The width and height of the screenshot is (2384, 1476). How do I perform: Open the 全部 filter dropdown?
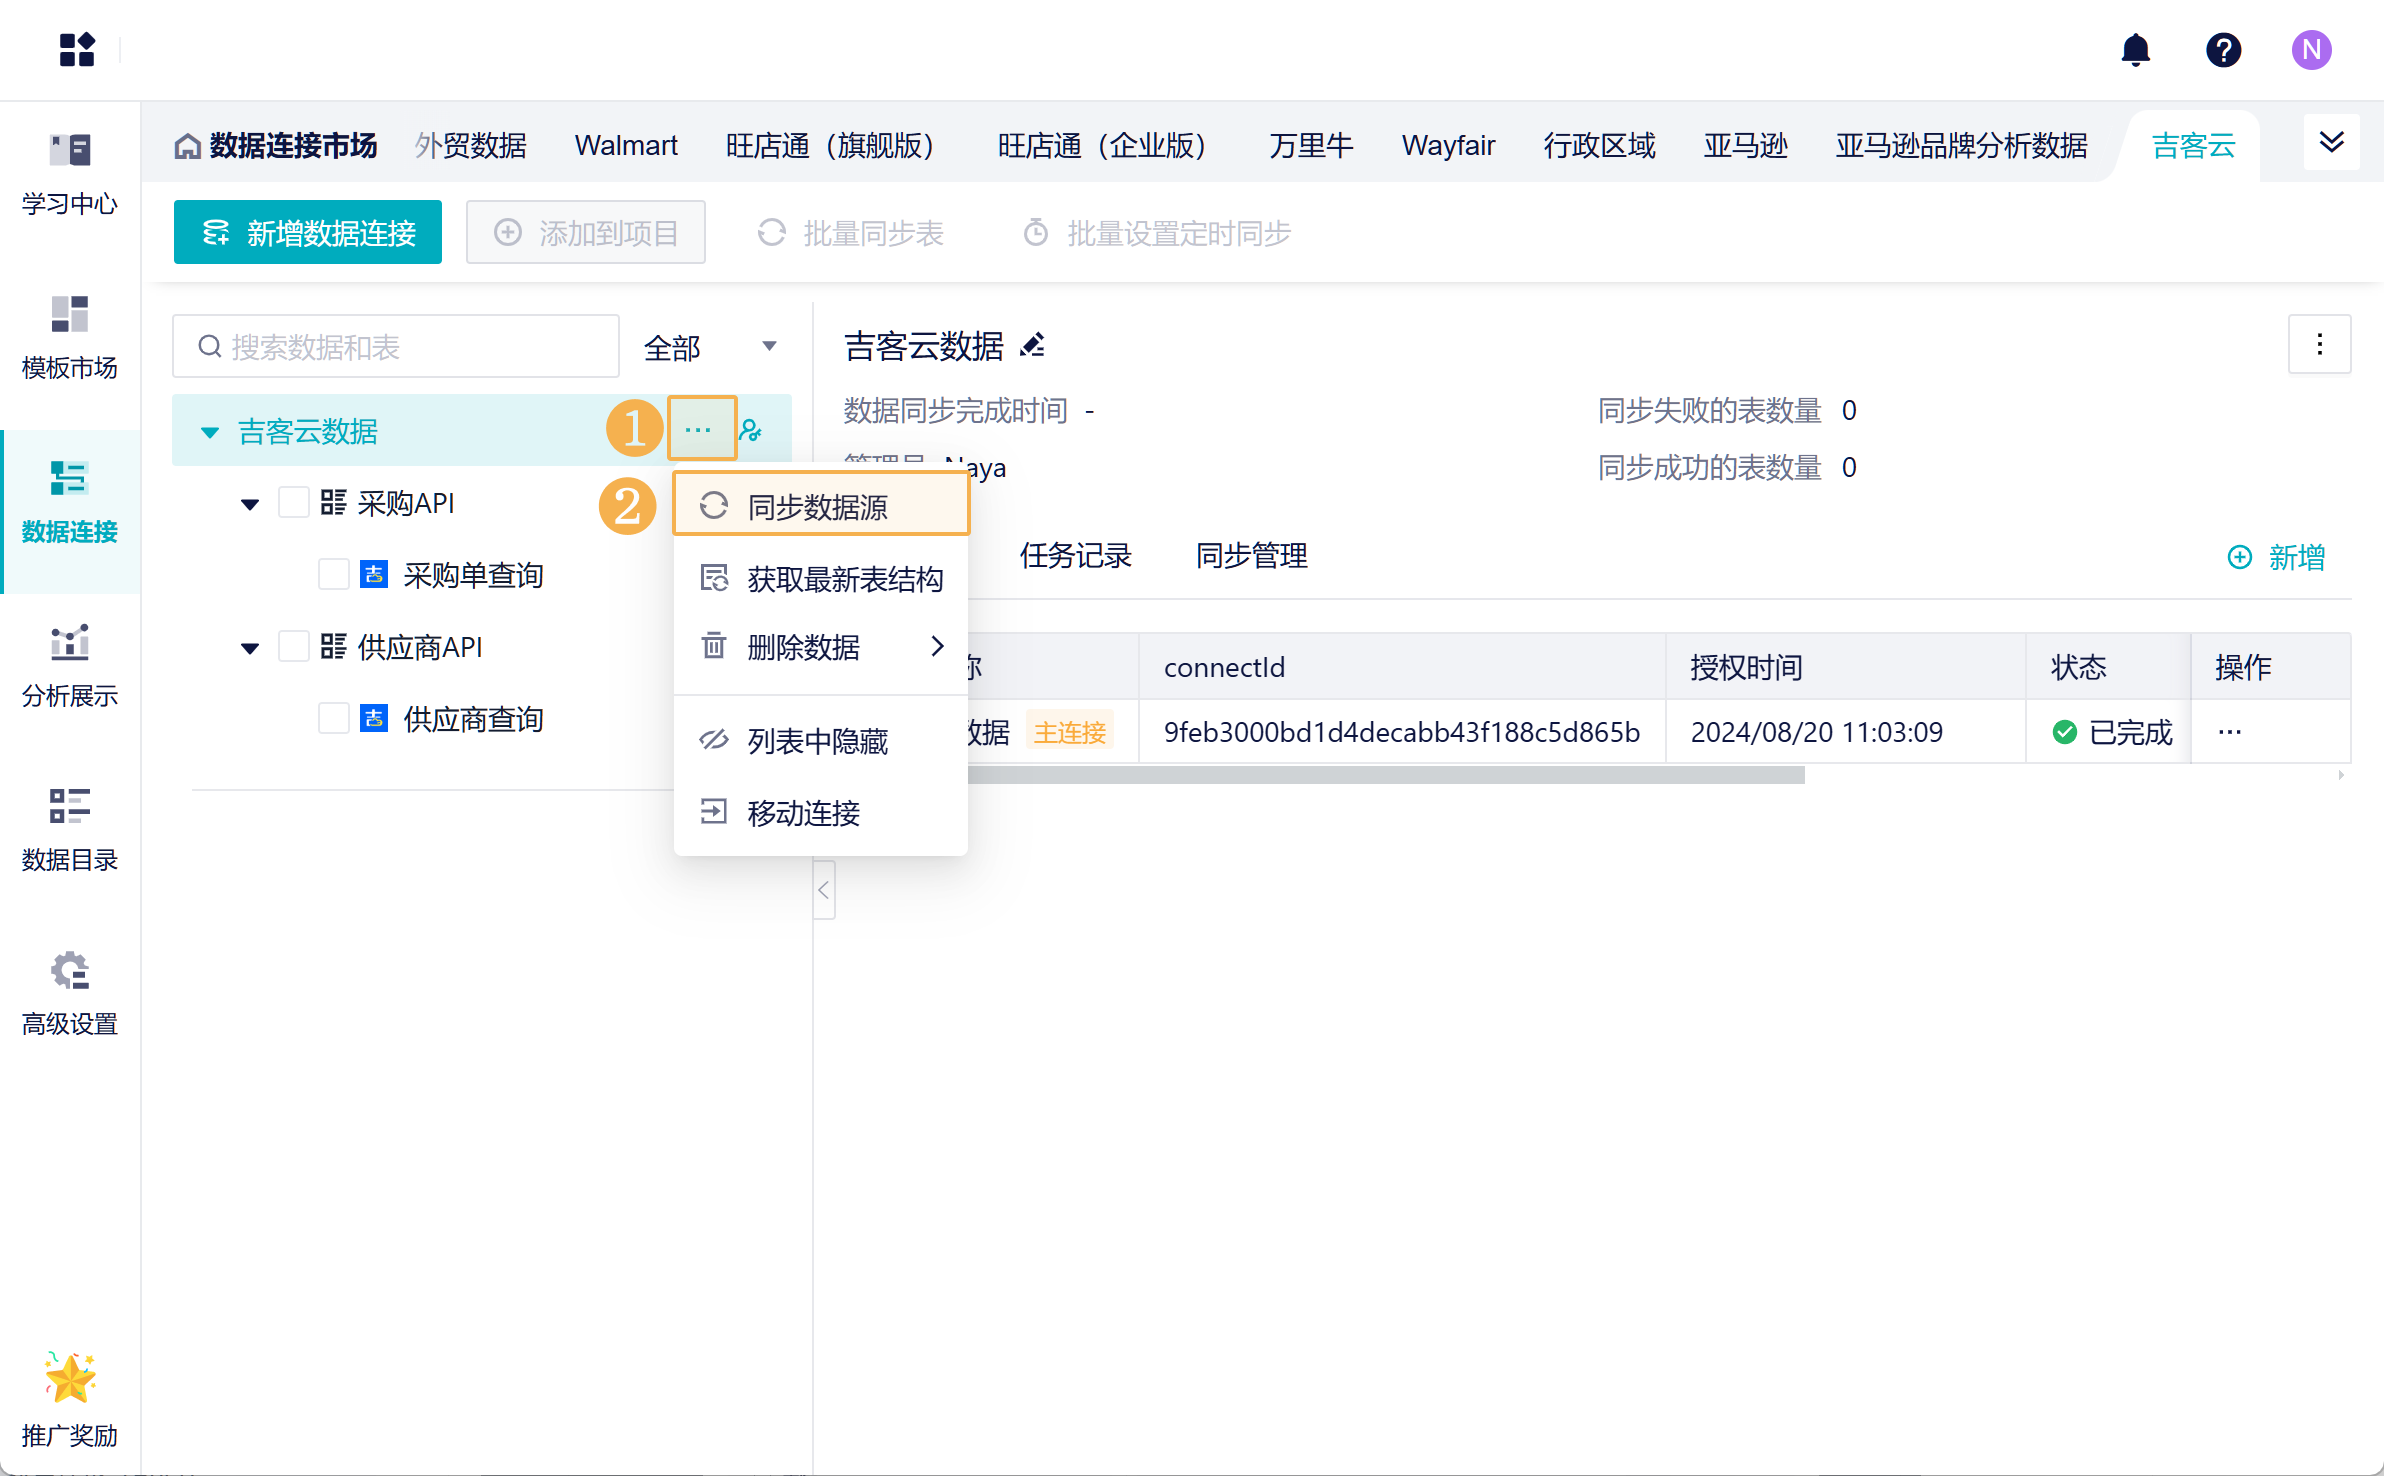[x=710, y=347]
